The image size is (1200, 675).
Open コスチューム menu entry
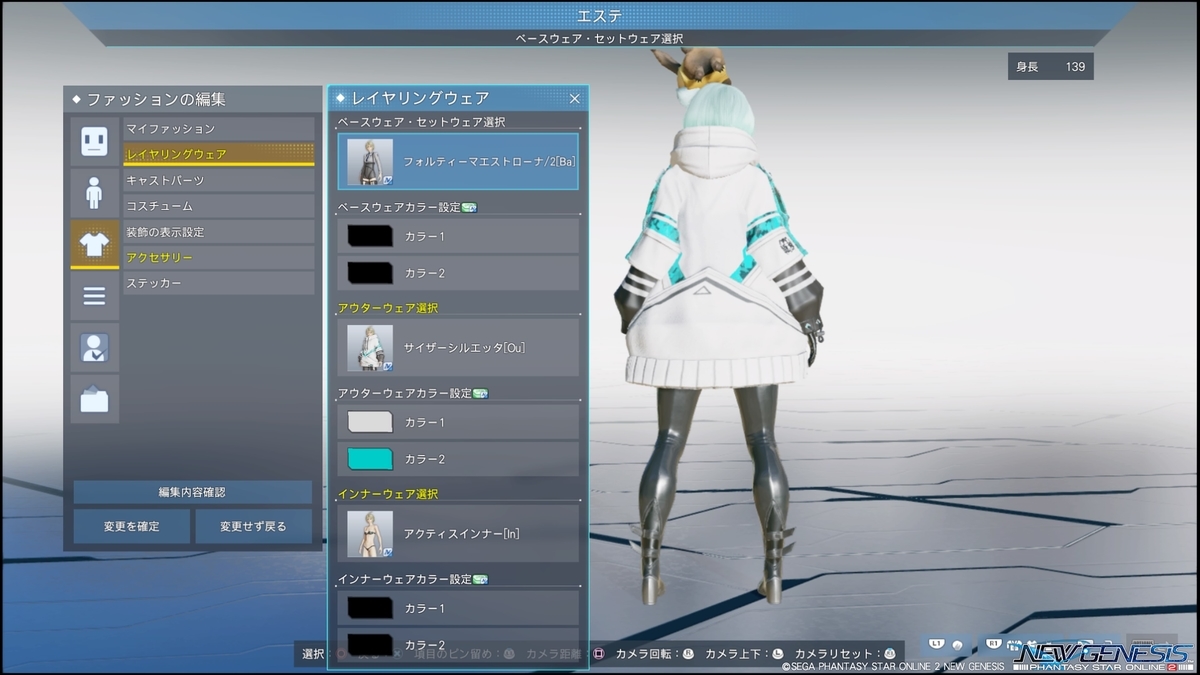click(x=219, y=206)
